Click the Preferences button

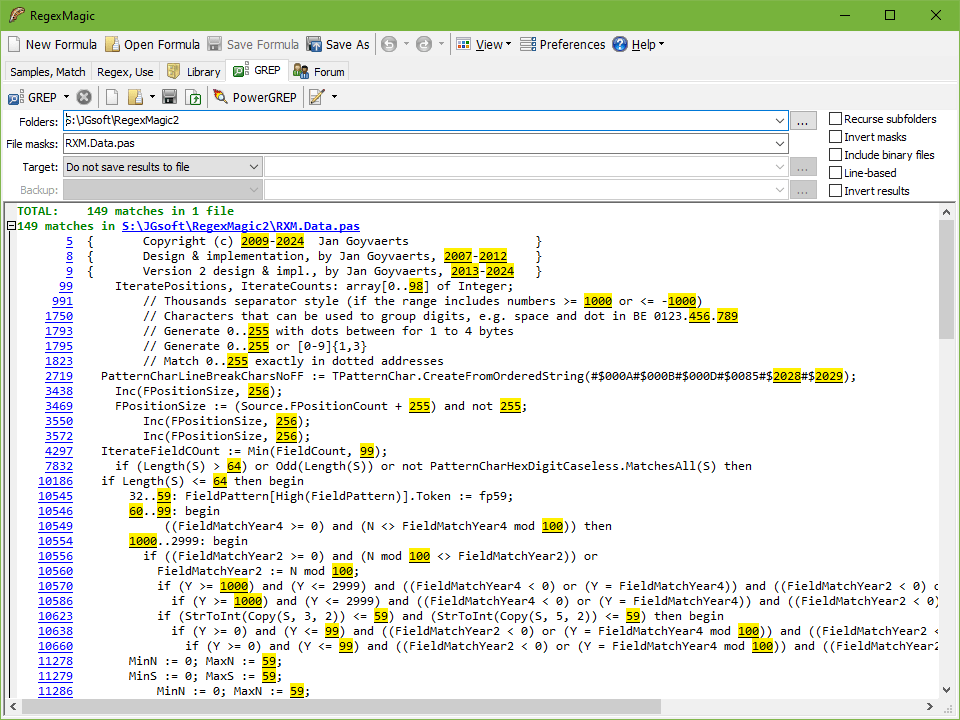pos(563,45)
